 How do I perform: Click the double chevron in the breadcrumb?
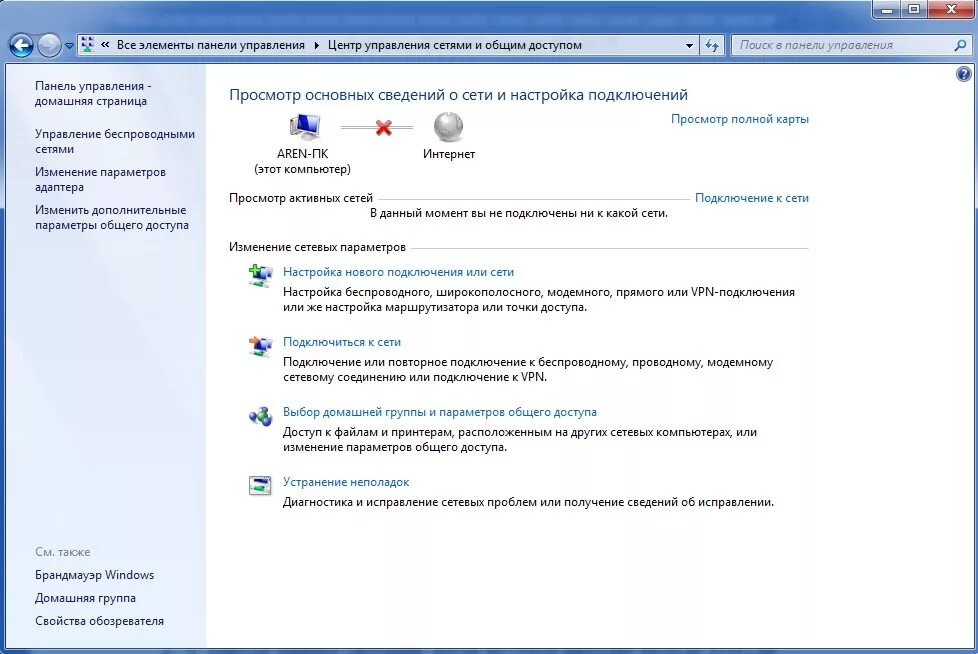[x=105, y=45]
